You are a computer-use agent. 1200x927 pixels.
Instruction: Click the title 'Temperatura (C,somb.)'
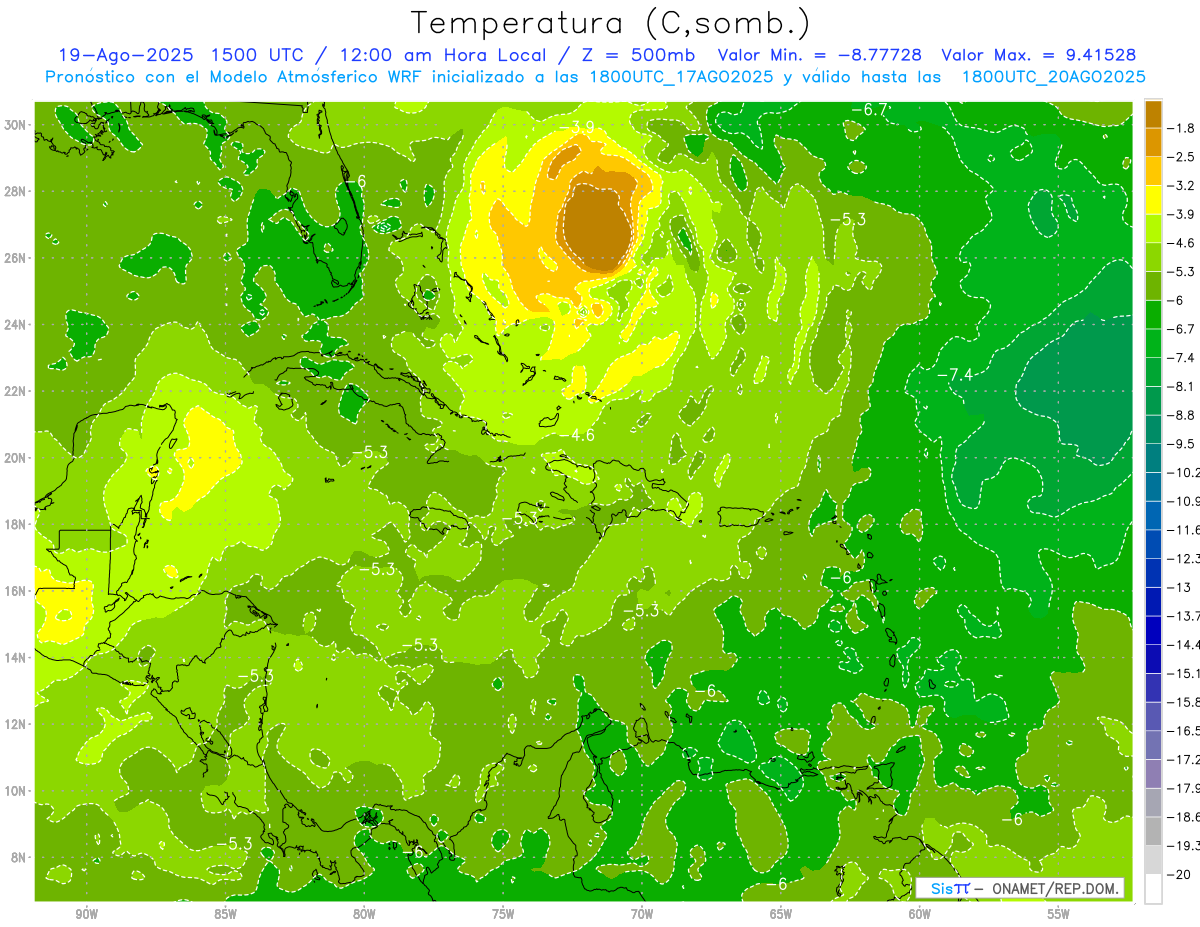(611, 23)
